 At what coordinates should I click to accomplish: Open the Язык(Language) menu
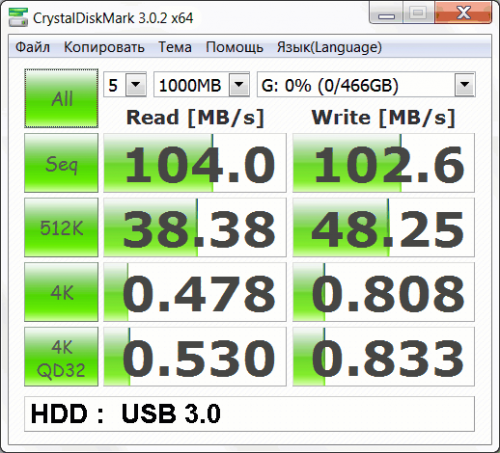coord(329,47)
